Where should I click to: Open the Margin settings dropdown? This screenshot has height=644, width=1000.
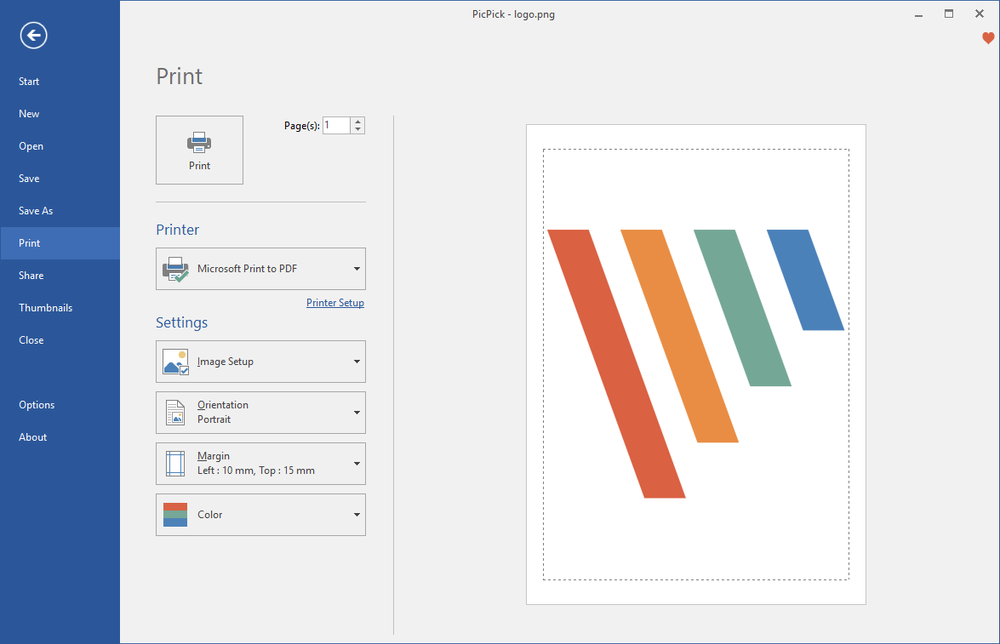(356, 463)
